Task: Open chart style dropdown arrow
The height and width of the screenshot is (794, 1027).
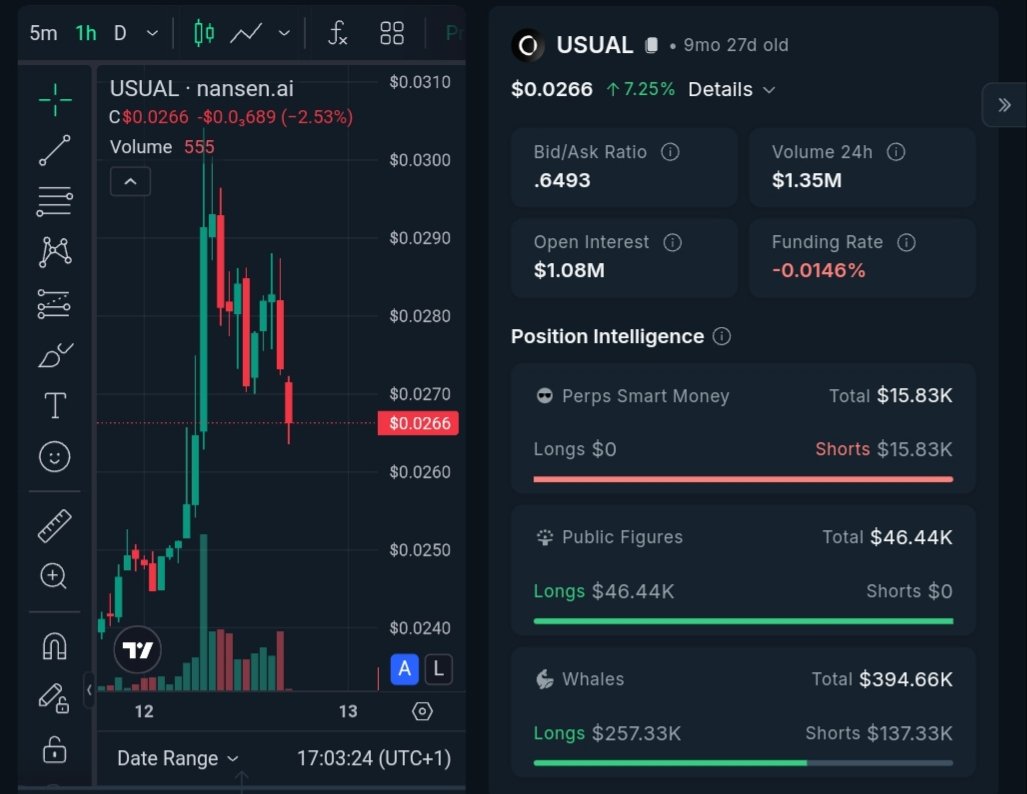Action: pos(284,33)
